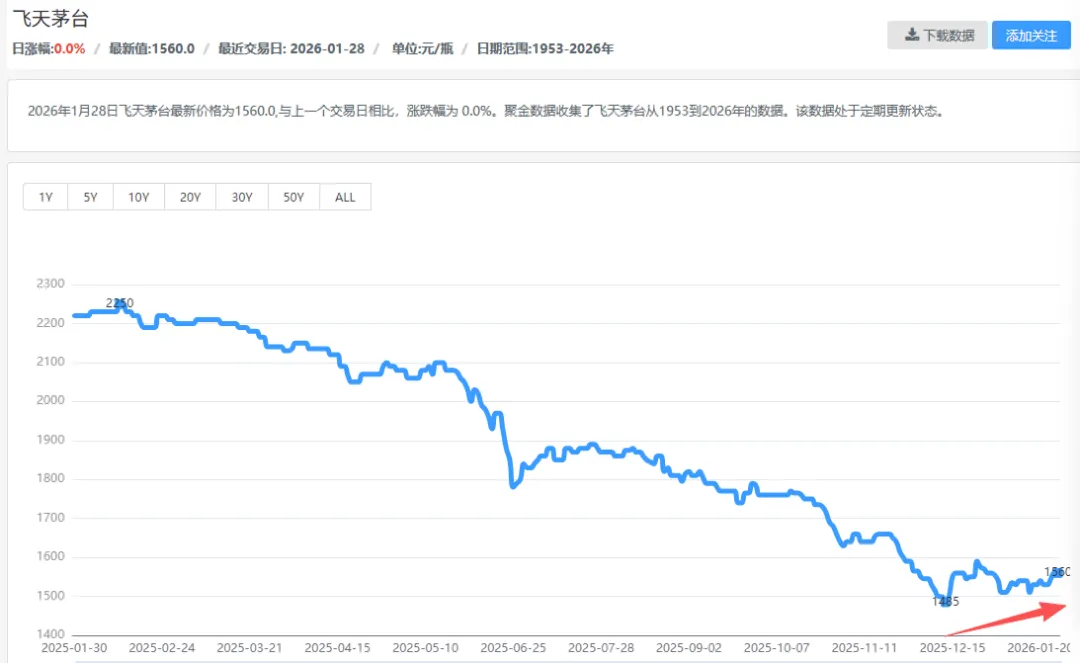The image size is (1080, 663).
Task: Click y-axis label 1900
Action: [50, 440]
